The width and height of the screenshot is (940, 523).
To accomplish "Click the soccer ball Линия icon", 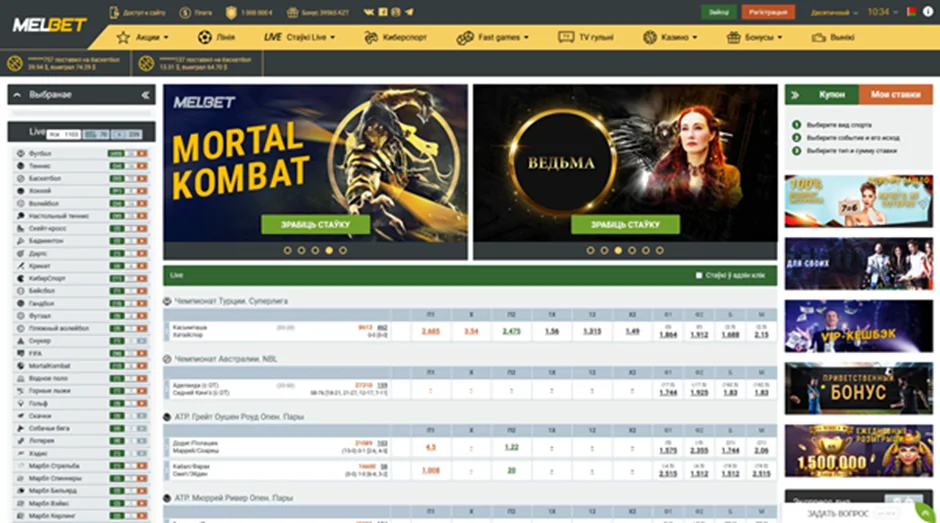I will point(204,37).
